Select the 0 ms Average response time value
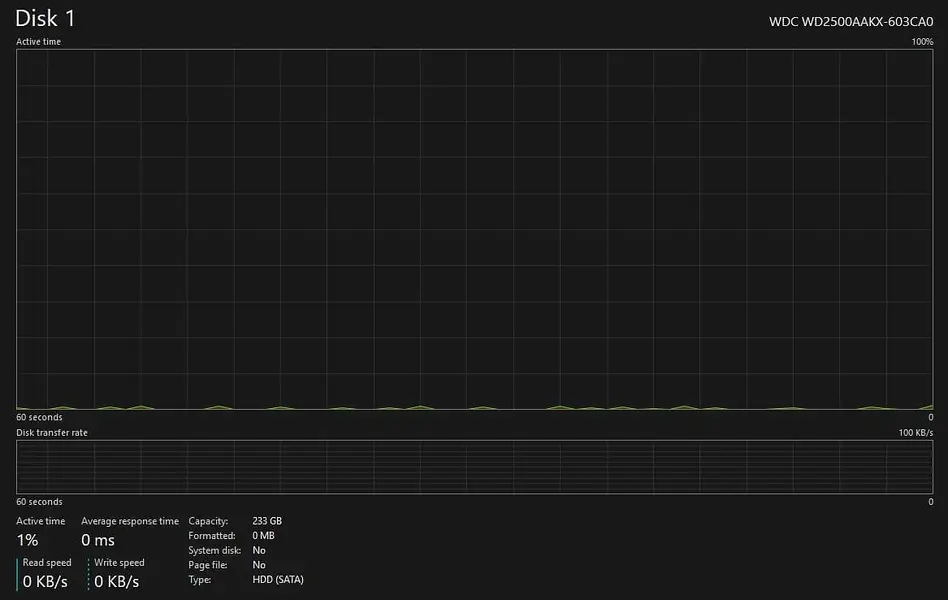 (x=98, y=540)
